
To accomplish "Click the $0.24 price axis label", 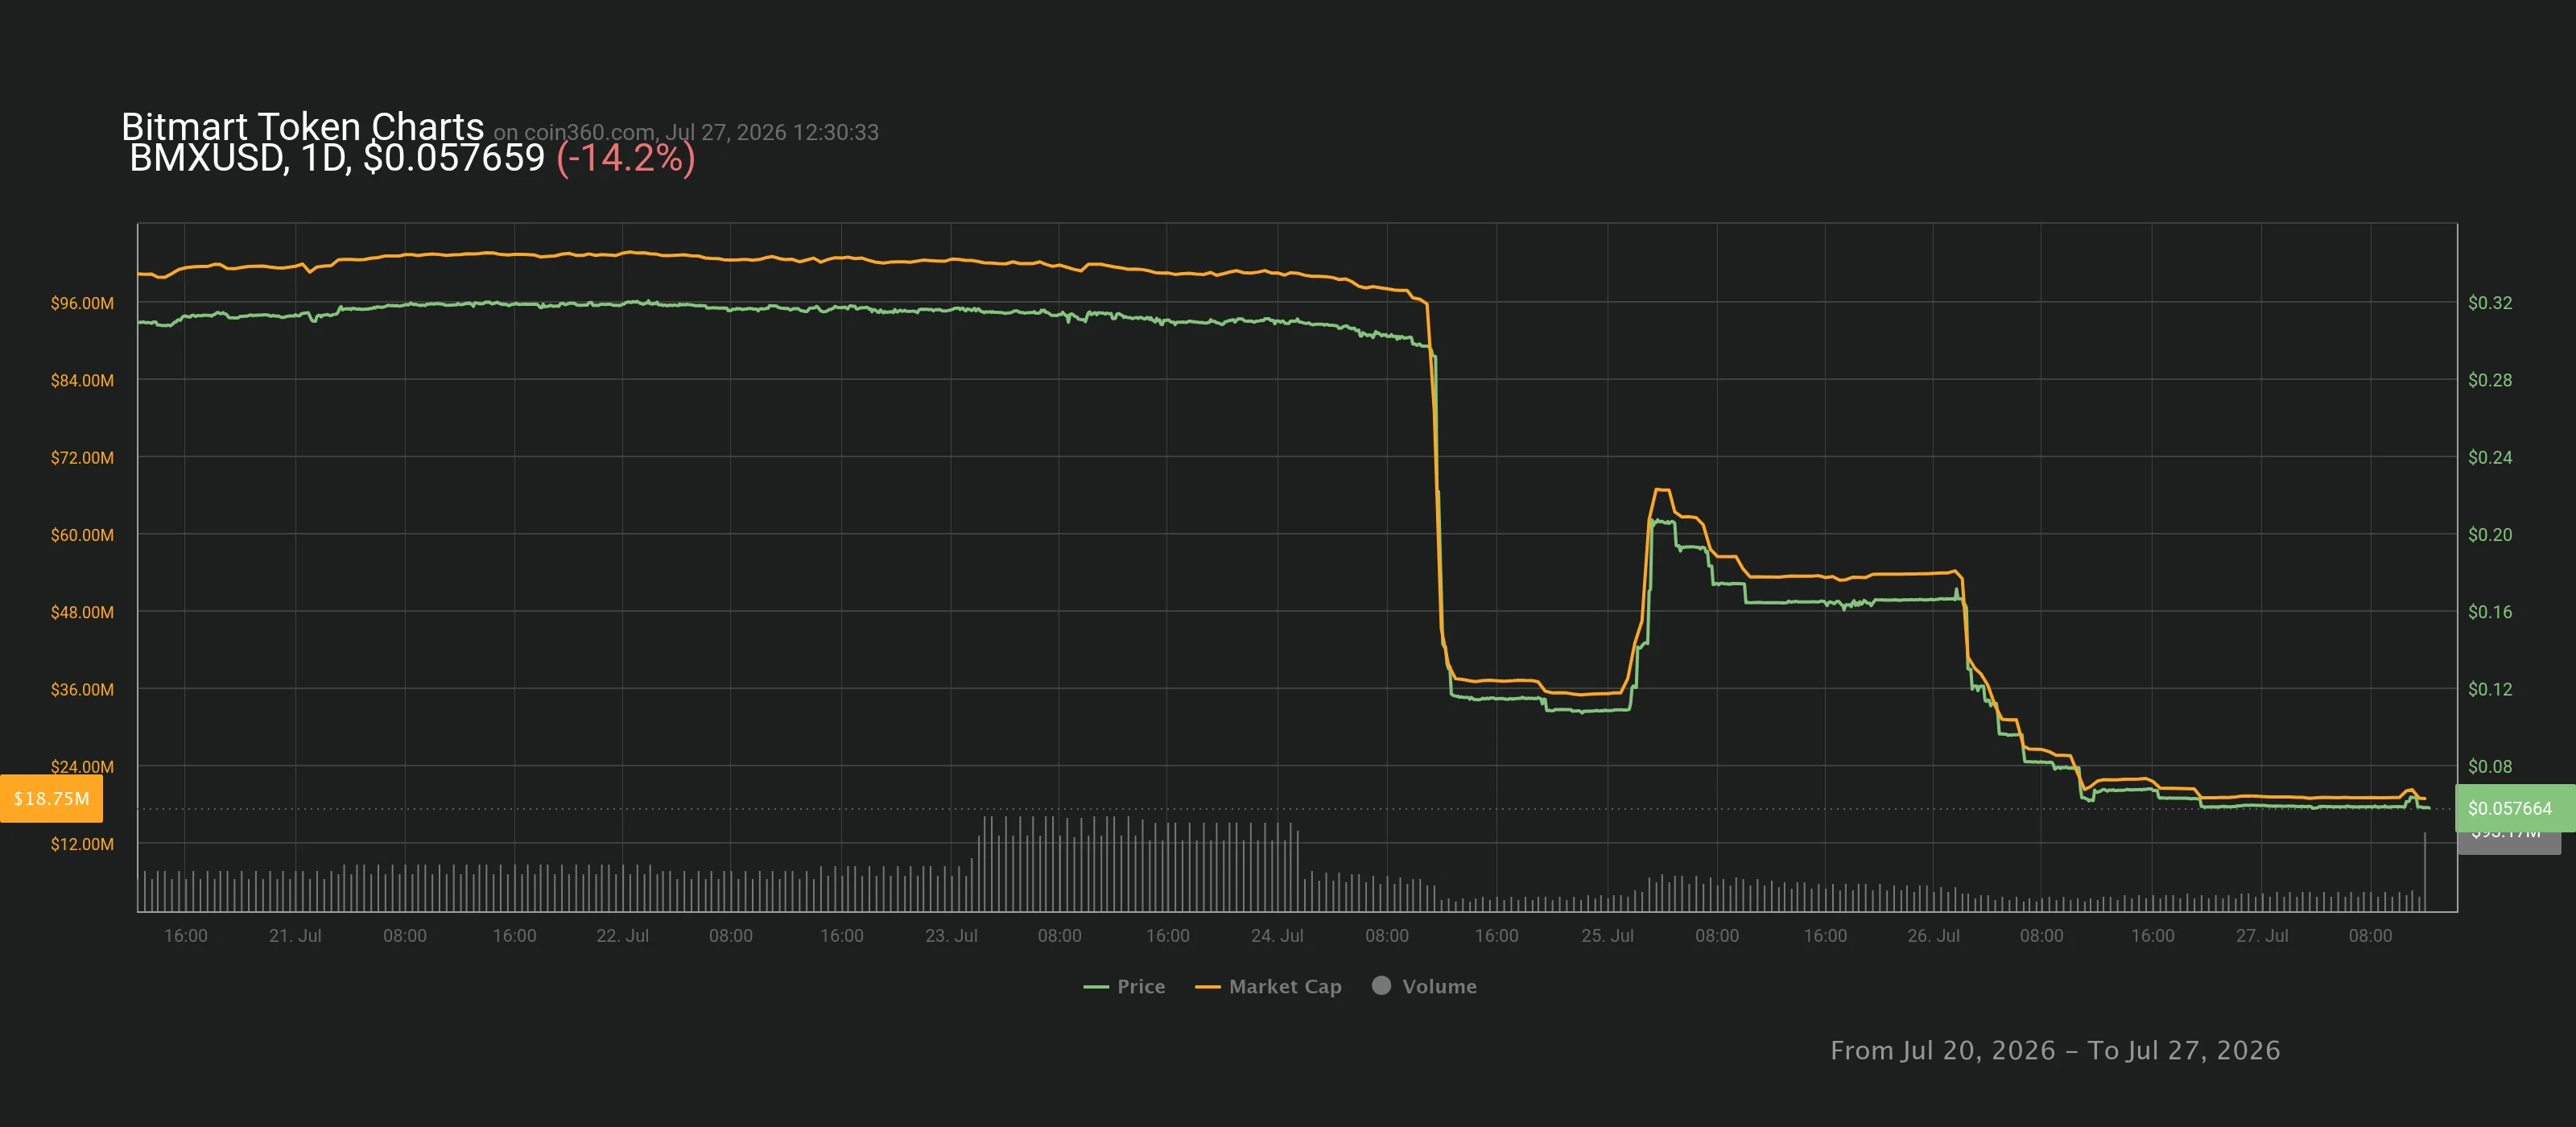I will (x=2489, y=457).
